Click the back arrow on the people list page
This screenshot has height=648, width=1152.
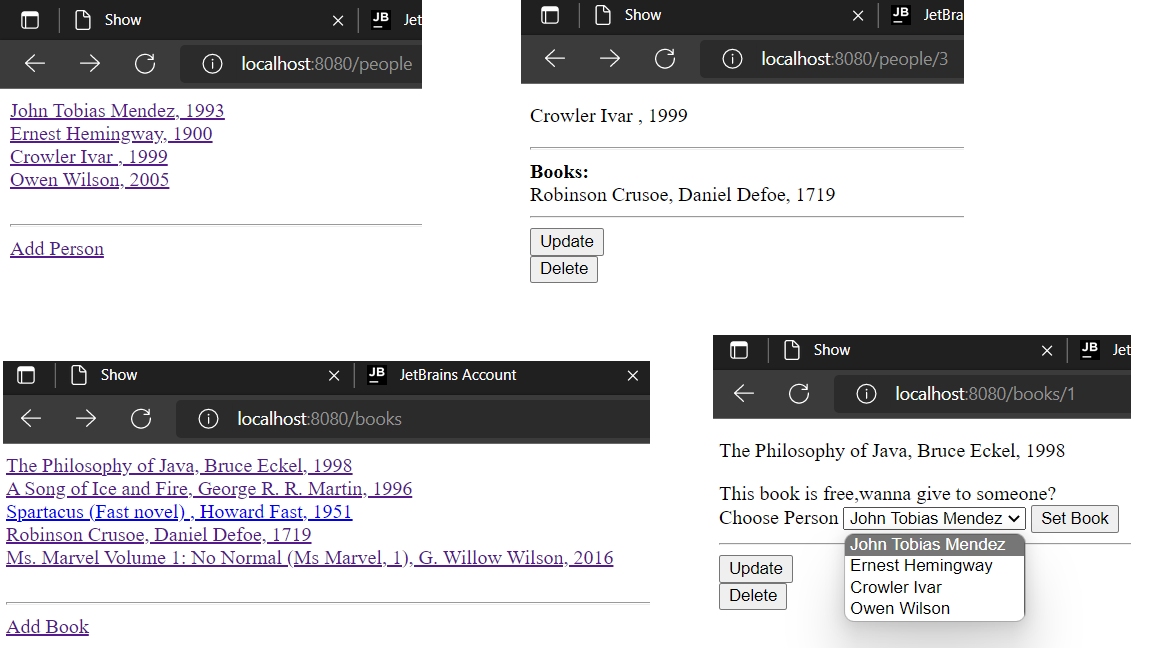tap(34, 64)
